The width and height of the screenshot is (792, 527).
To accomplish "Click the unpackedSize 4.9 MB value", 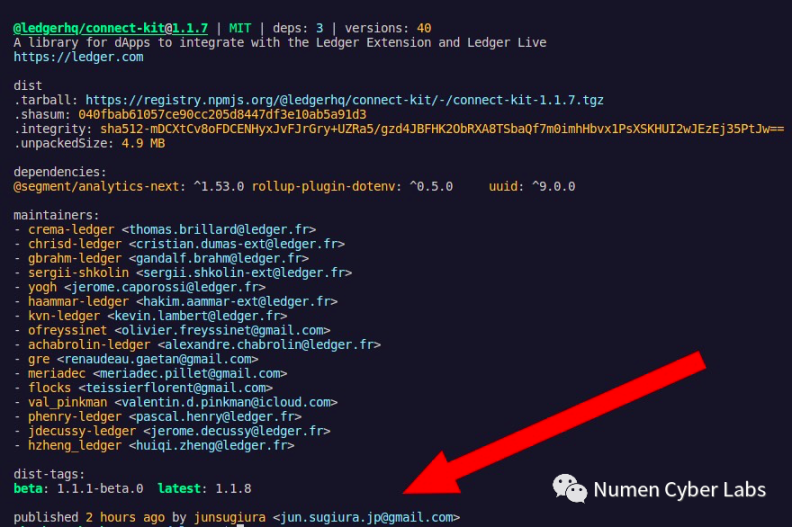I will [x=143, y=143].
